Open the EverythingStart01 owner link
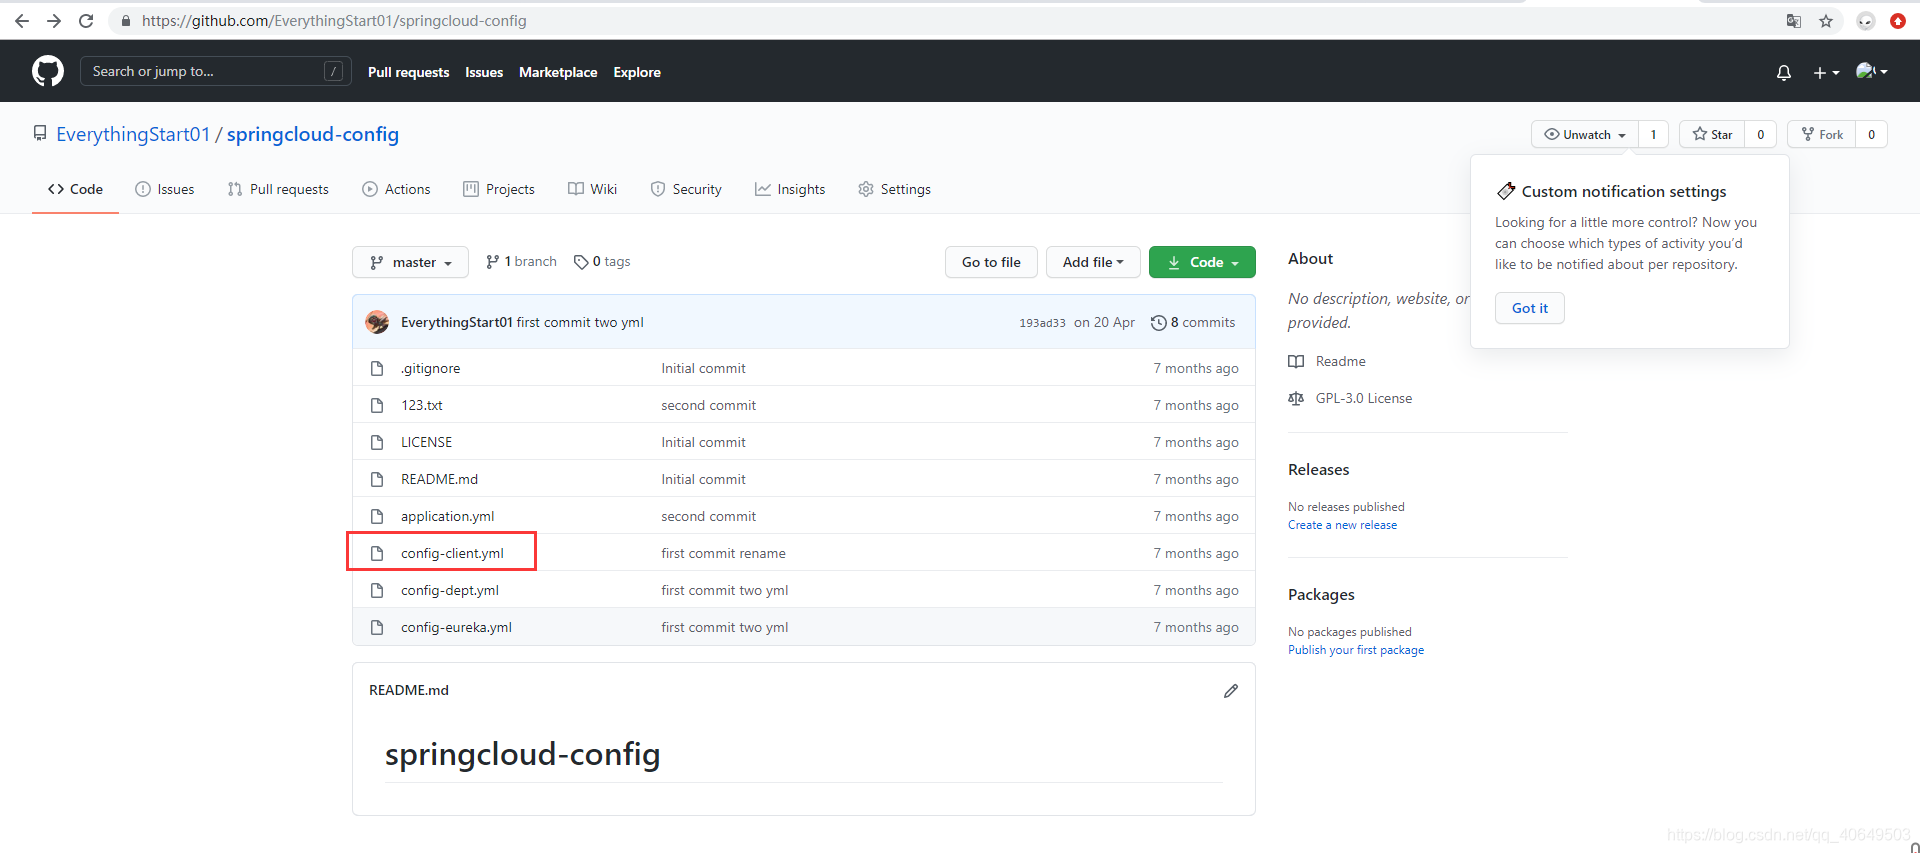 [133, 134]
